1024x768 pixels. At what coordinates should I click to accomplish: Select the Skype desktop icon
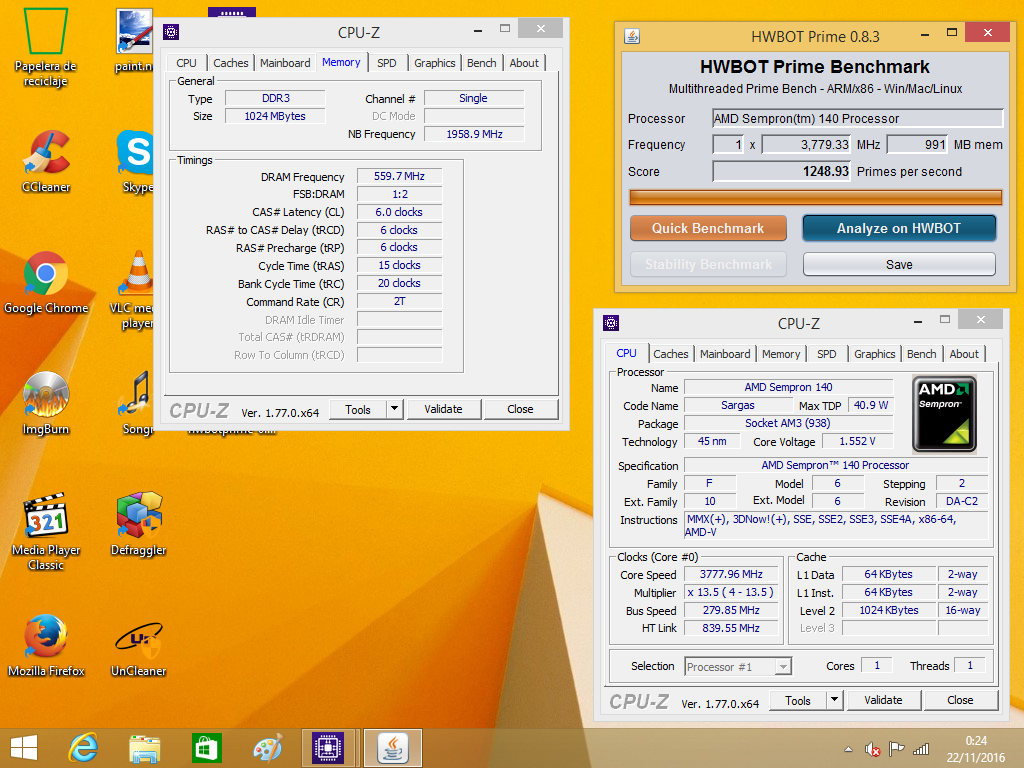pos(136,161)
